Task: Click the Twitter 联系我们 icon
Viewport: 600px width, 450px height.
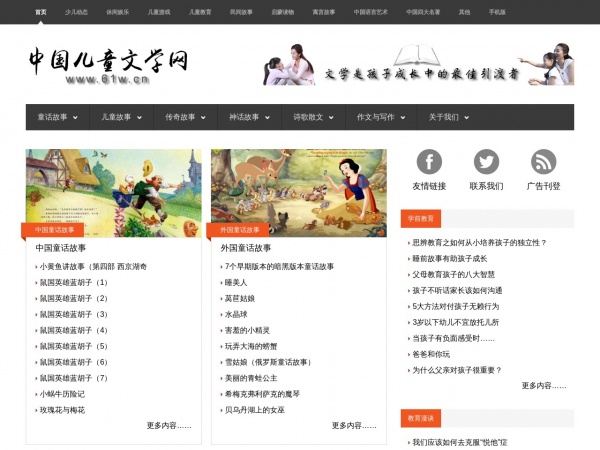Action: point(486,162)
